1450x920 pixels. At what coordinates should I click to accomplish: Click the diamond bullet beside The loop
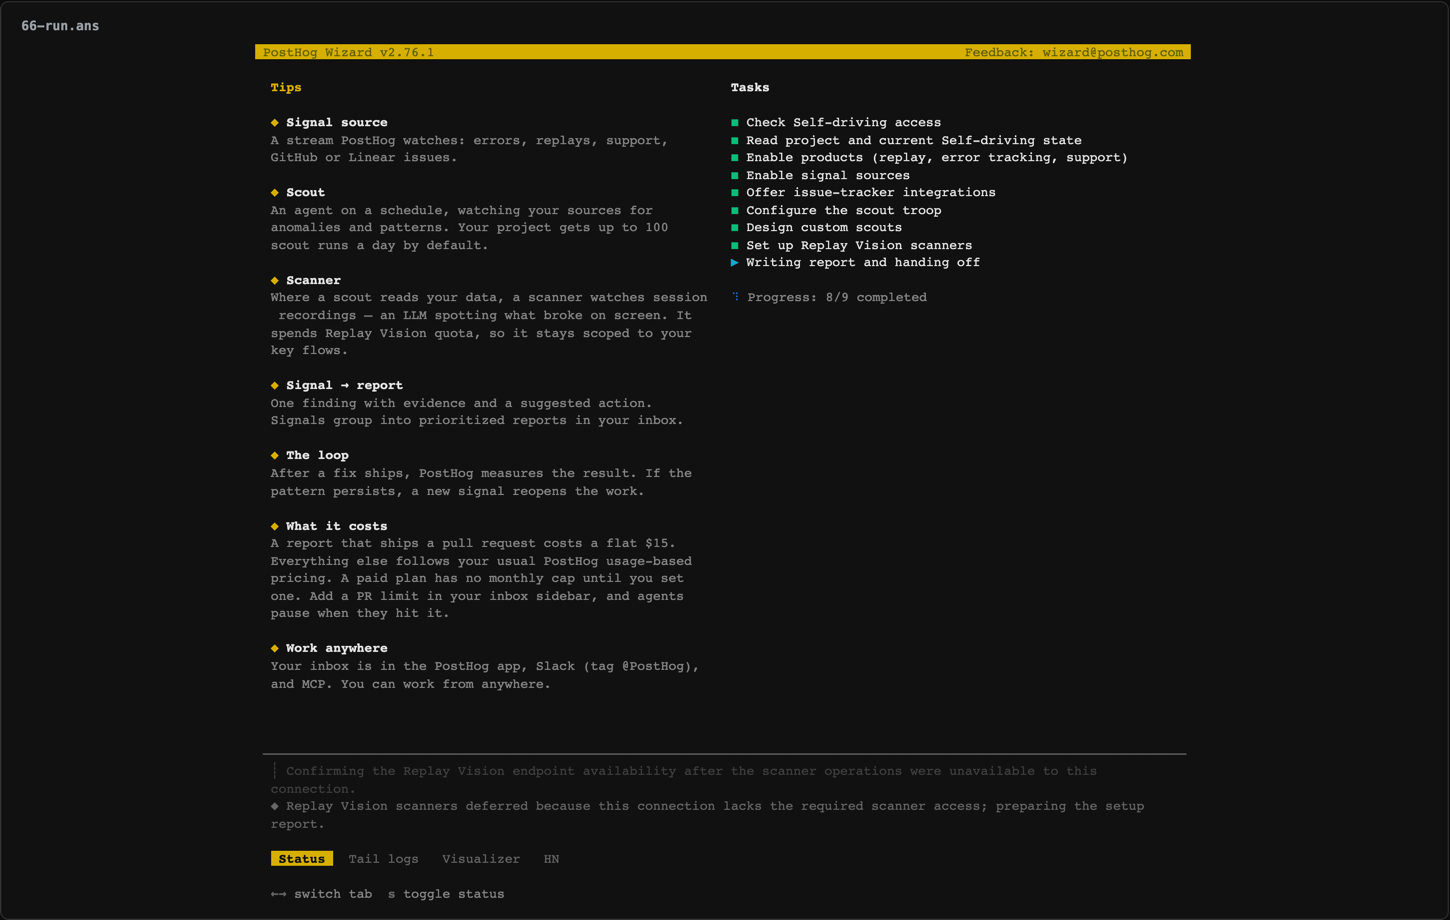(275, 456)
